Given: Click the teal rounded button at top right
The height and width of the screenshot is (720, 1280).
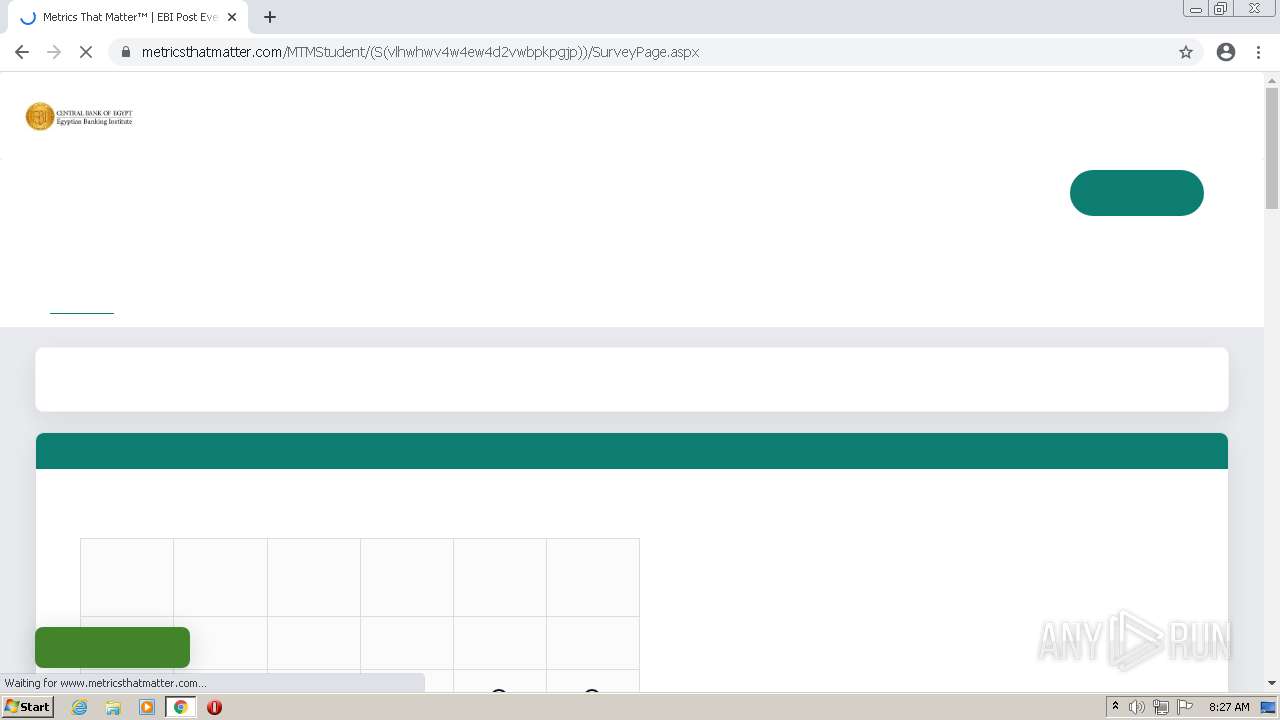Looking at the screenshot, I should [1137, 193].
